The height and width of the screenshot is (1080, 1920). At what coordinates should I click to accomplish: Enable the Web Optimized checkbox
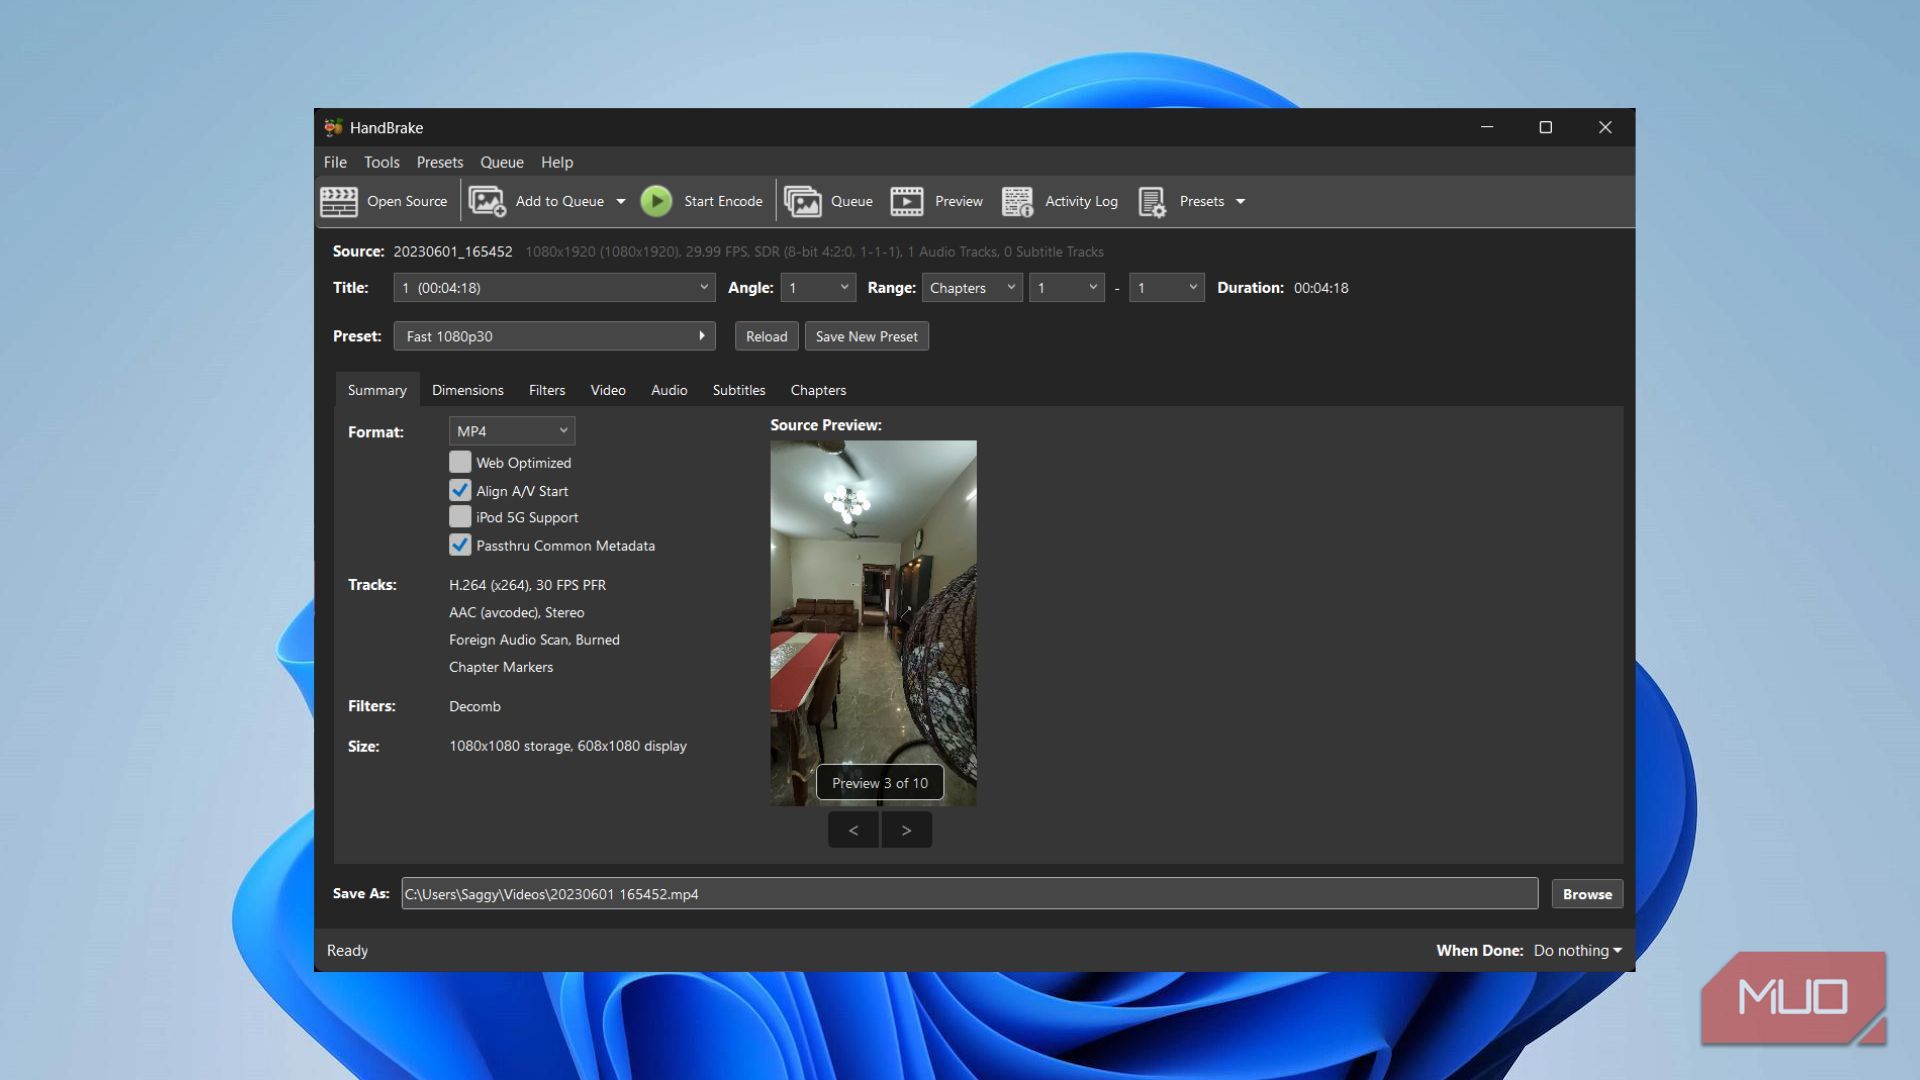click(x=460, y=462)
